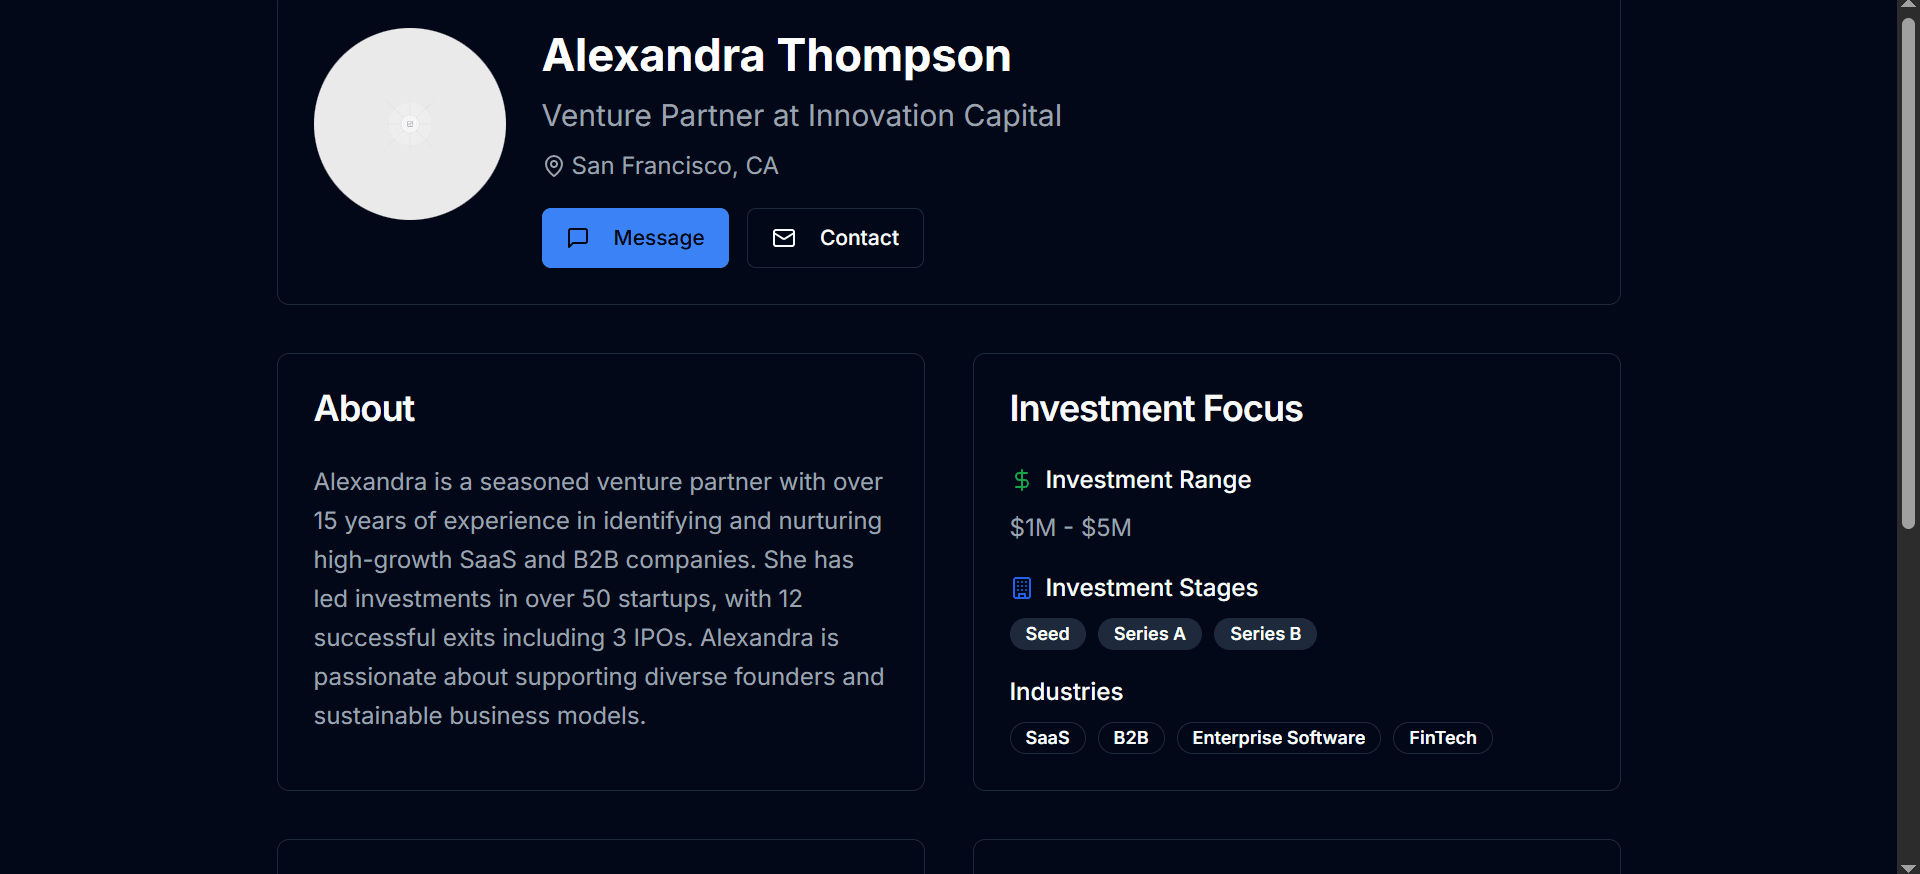Click the SaaS industry tag

click(x=1047, y=738)
